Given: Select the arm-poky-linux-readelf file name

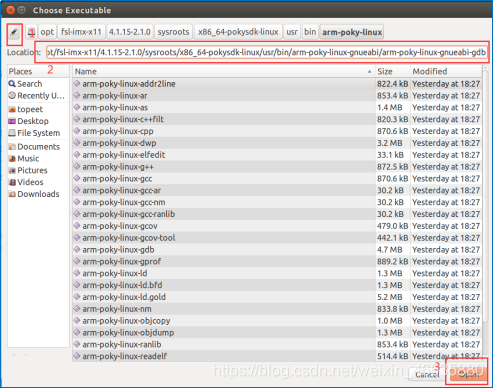Looking at the screenshot, I should 125,356.
